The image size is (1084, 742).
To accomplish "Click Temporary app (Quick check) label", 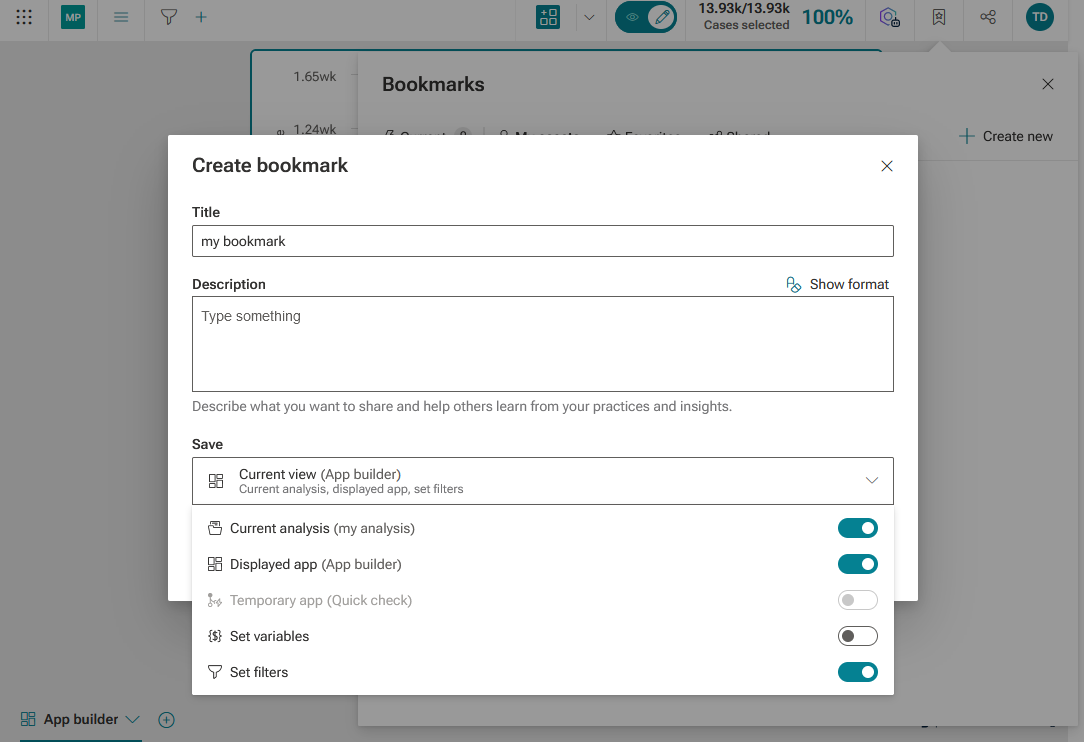I will pyautogui.click(x=321, y=600).
